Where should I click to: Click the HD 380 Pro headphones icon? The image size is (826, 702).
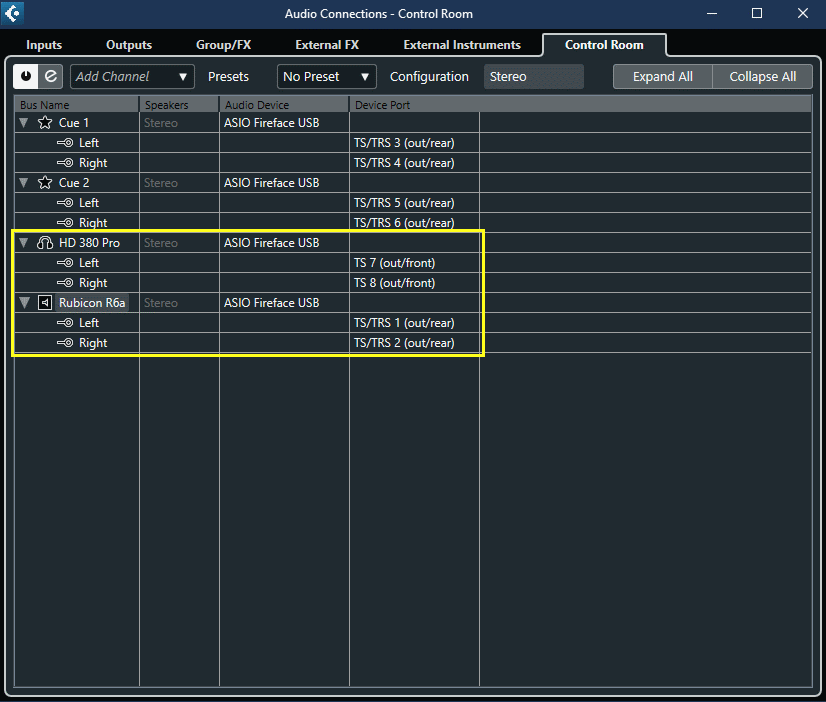point(45,243)
